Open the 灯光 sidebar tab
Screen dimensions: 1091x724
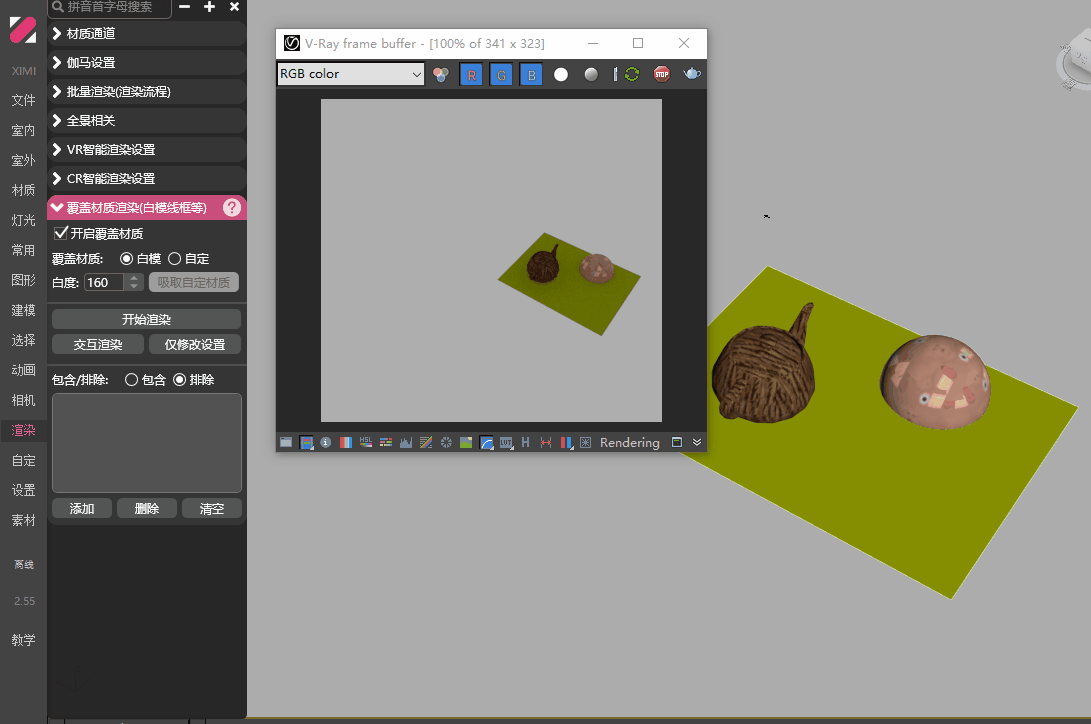23,220
